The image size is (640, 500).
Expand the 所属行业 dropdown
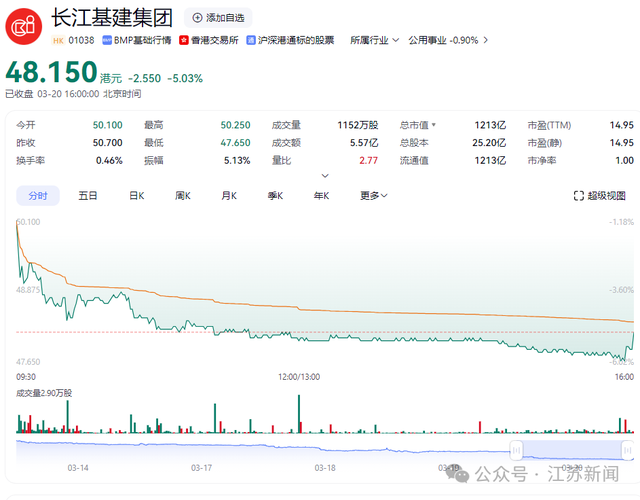374,40
